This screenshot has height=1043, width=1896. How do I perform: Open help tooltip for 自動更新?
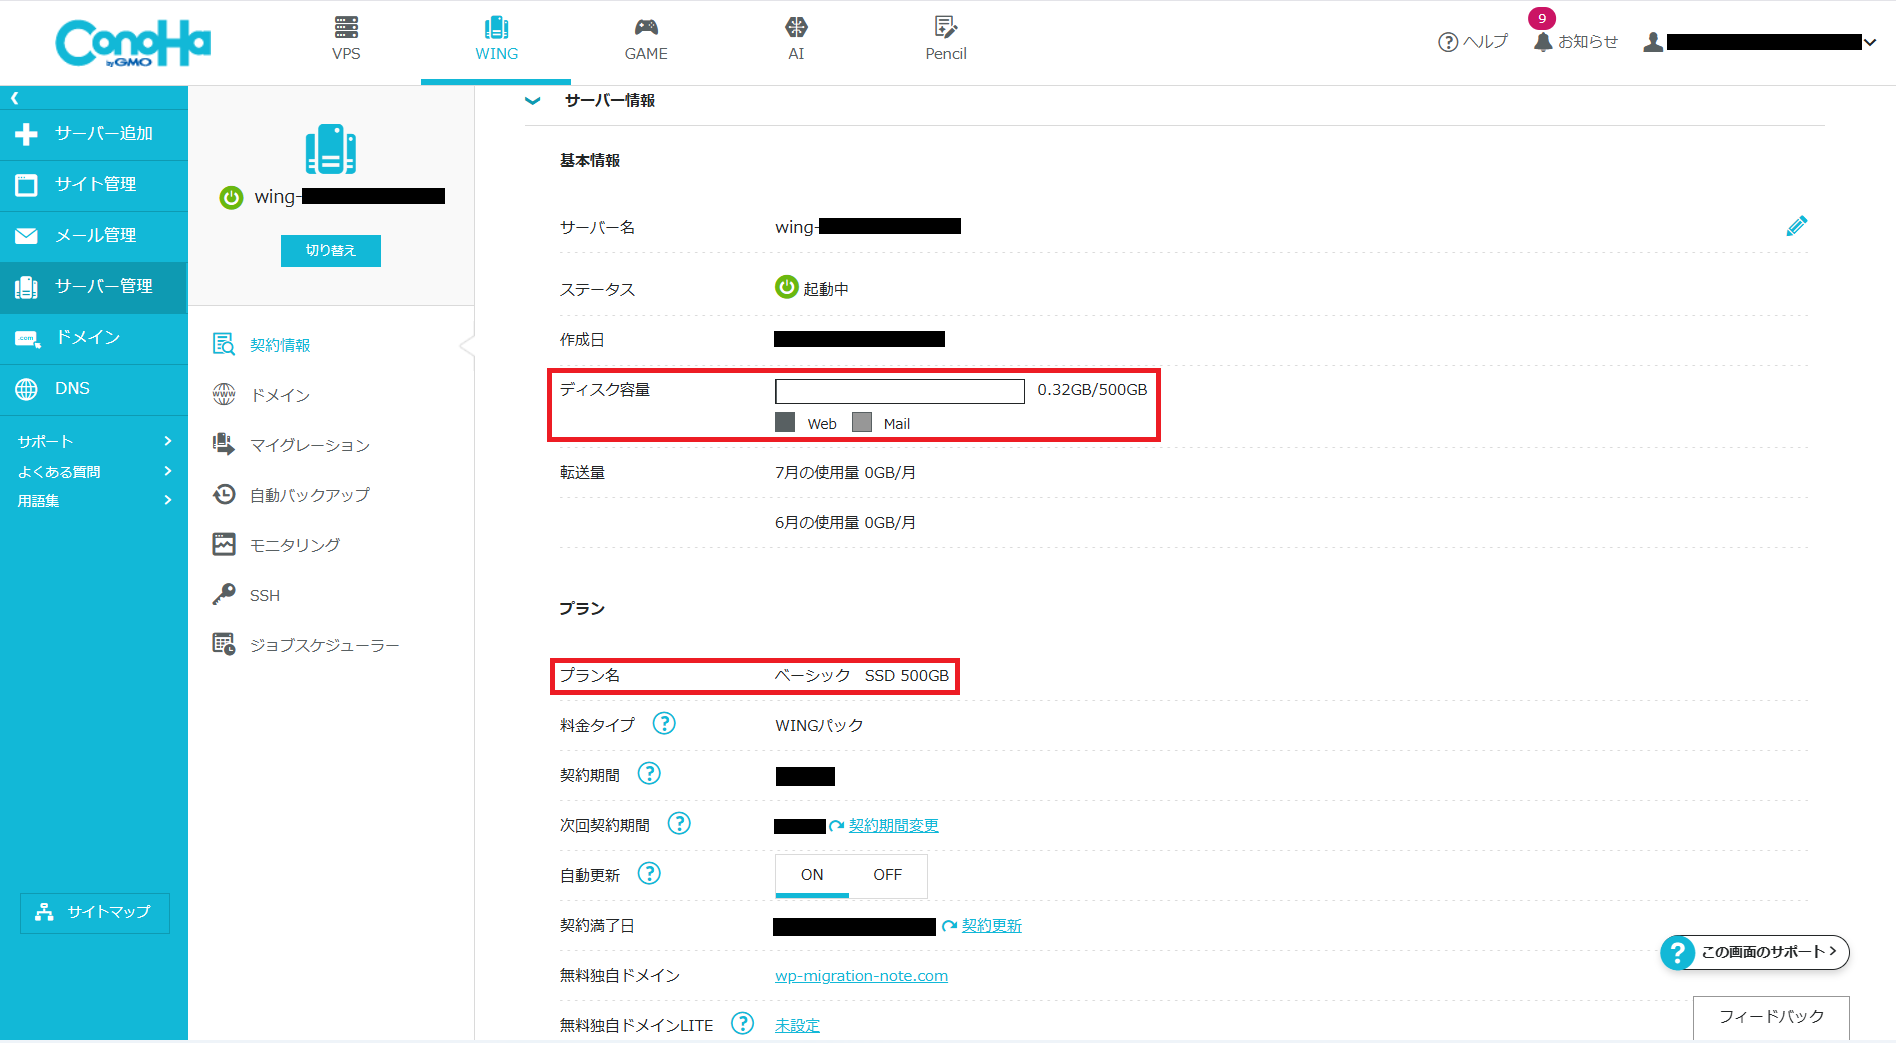tap(649, 873)
